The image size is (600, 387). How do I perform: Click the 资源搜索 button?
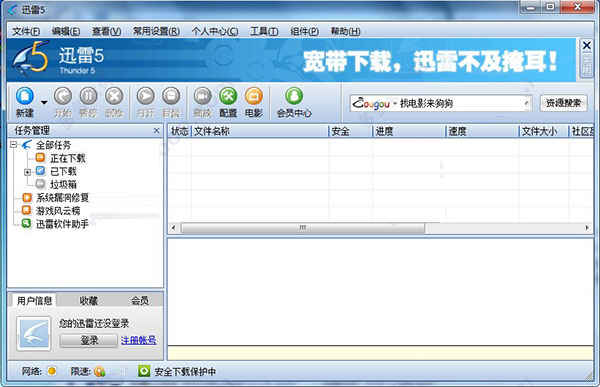click(x=563, y=103)
